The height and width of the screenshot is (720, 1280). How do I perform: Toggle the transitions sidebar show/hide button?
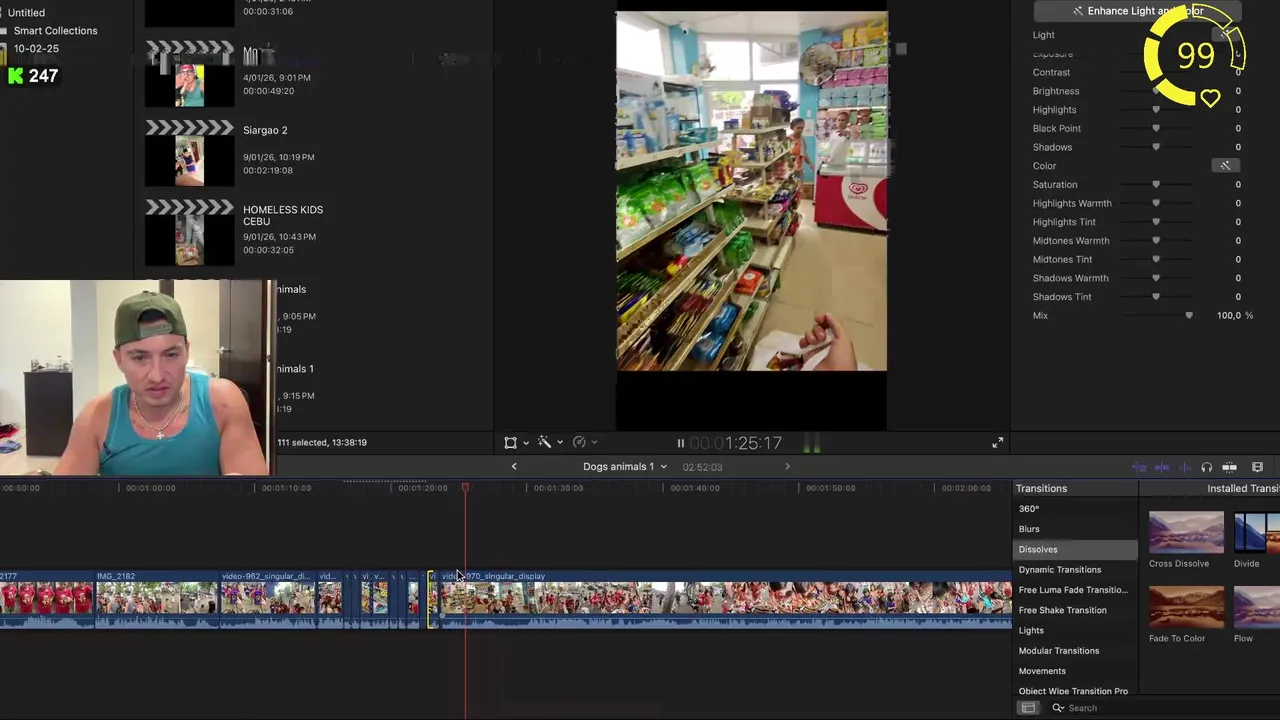(1028, 708)
